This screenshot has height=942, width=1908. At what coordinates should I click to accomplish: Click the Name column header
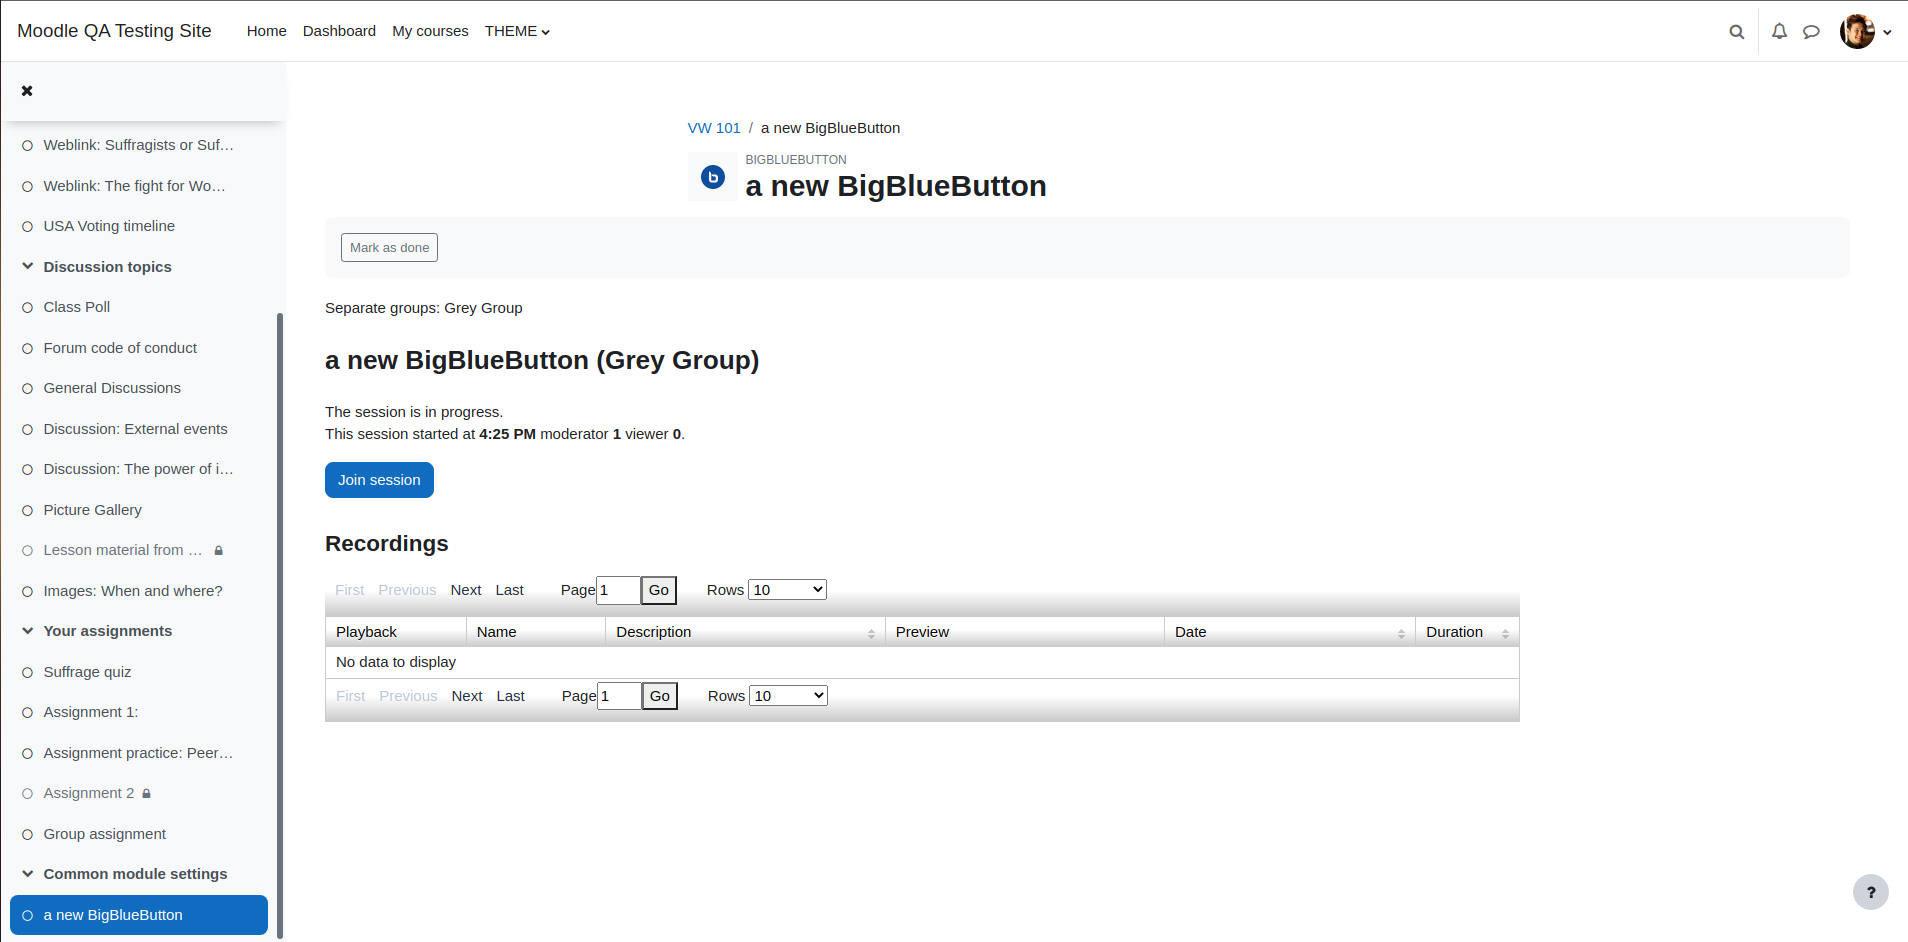pyautogui.click(x=536, y=632)
